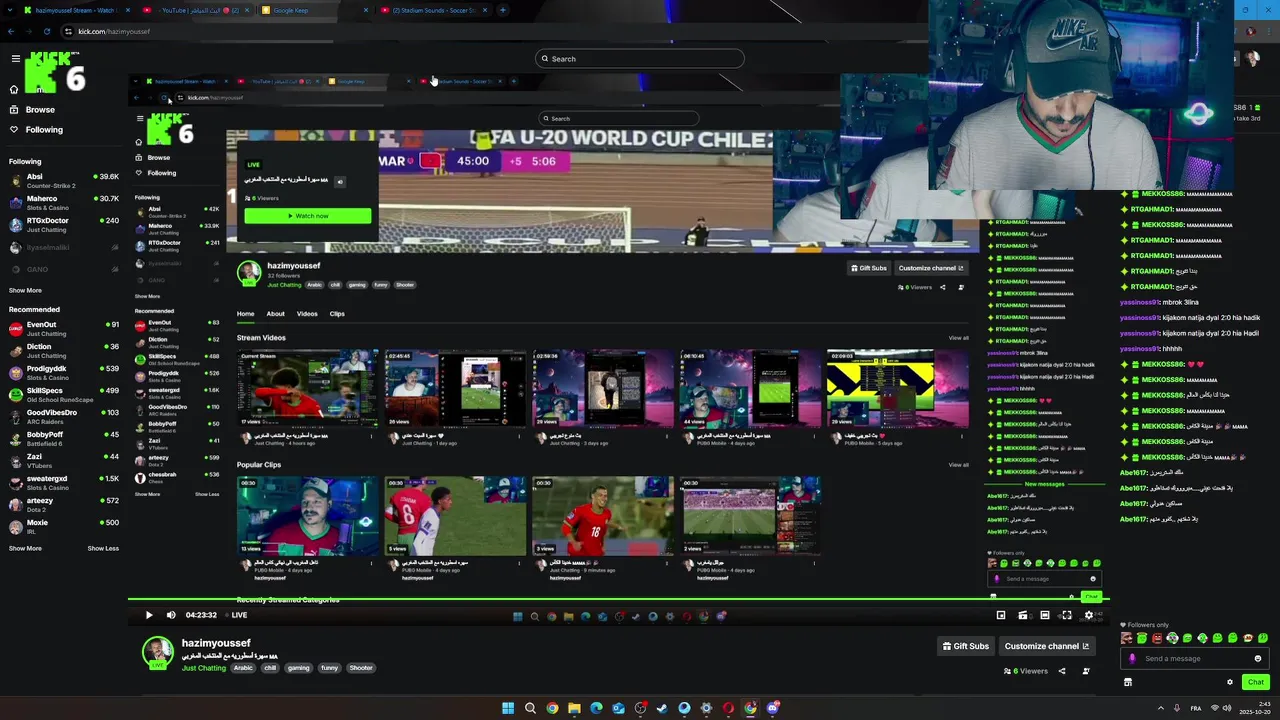This screenshot has height=720, width=1280.
Task: Click the LIVE indicator in player bar
Action: point(236,615)
